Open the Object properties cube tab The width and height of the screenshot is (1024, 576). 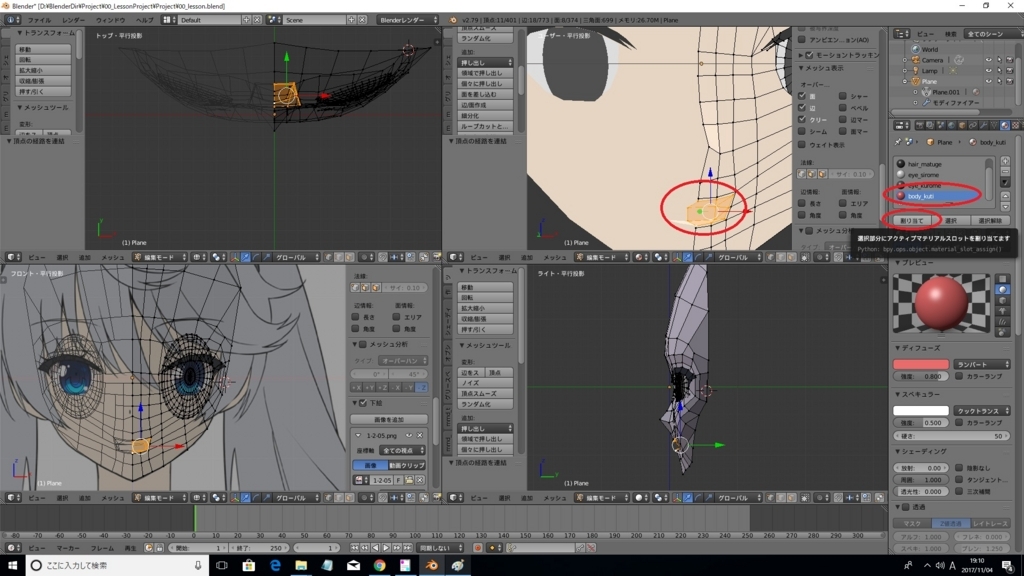point(962,125)
